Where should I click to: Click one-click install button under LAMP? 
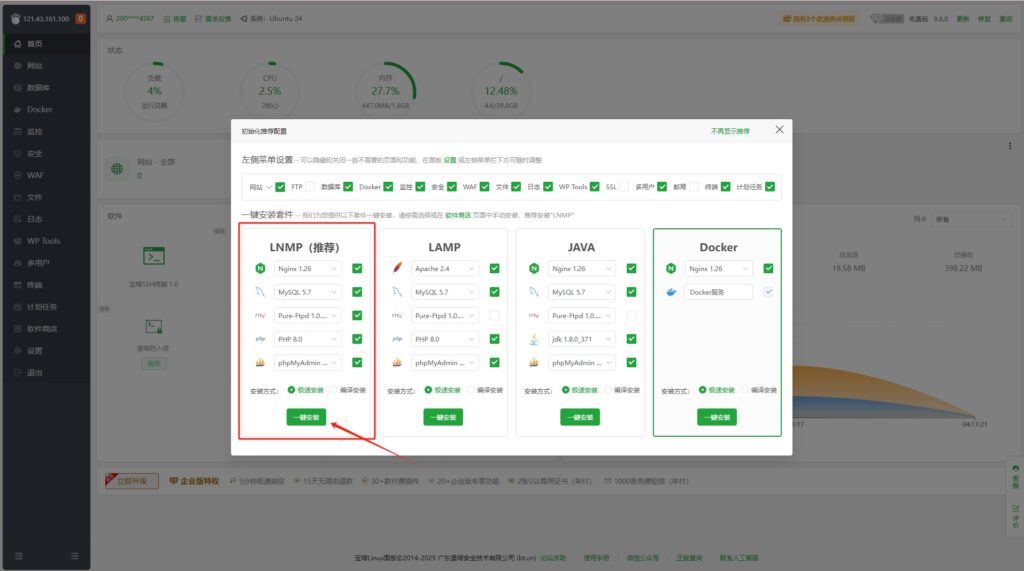click(443, 417)
